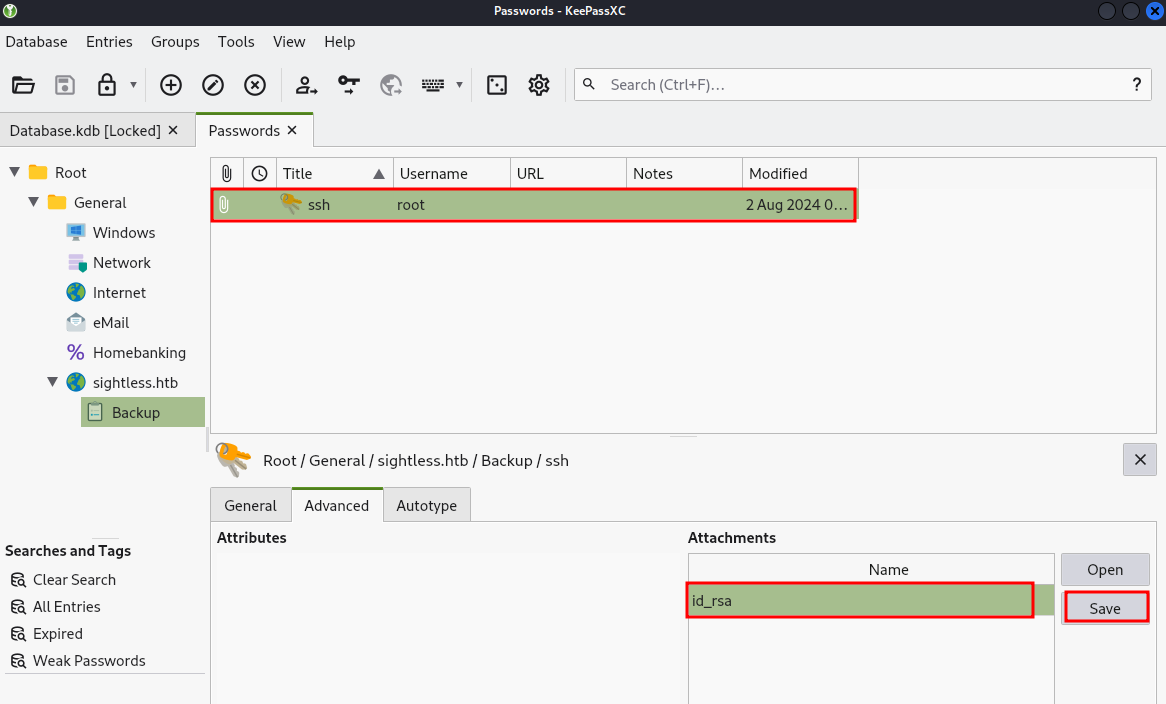The image size is (1166, 704).
Task: Open the password generator dice icon
Action: click(x=497, y=85)
